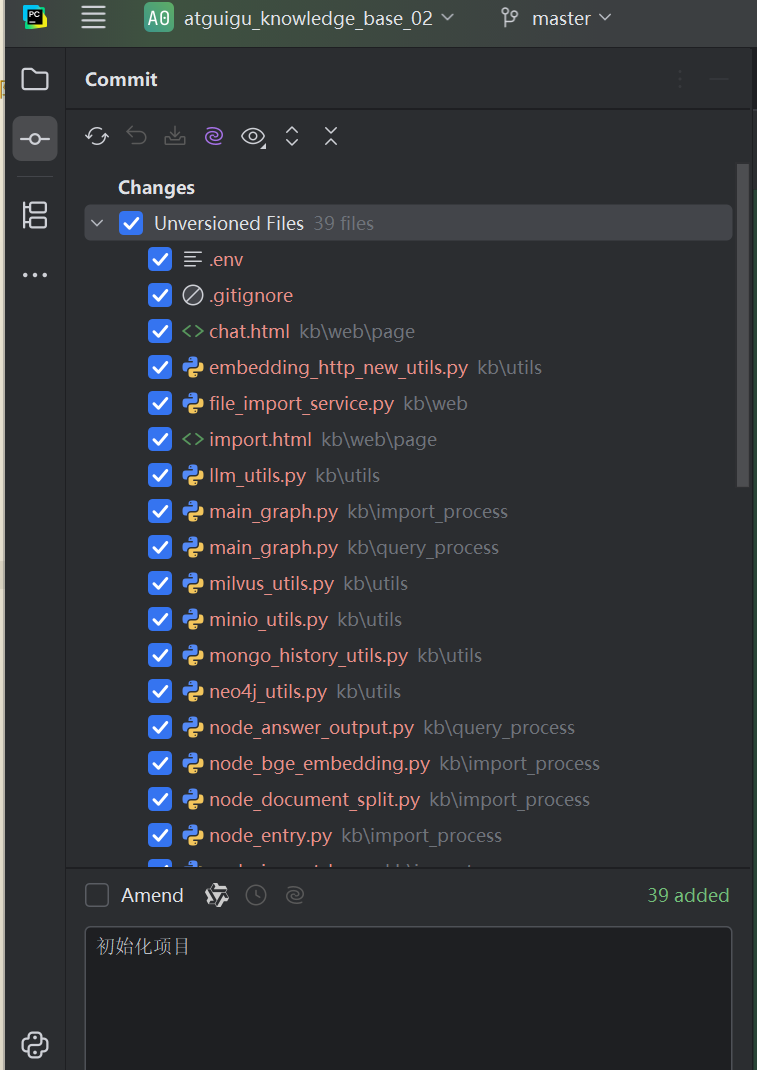The height and width of the screenshot is (1070, 757).
Task: Click the Commit panel title
Action: pos(121,80)
